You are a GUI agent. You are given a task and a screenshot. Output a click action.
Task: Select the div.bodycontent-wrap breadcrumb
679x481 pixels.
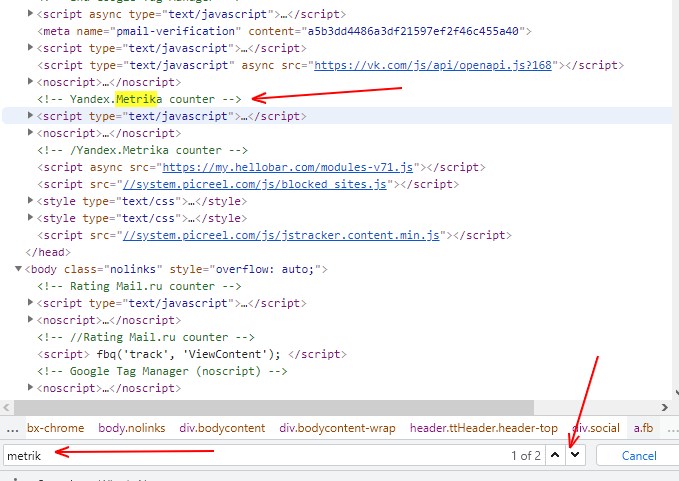point(338,428)
